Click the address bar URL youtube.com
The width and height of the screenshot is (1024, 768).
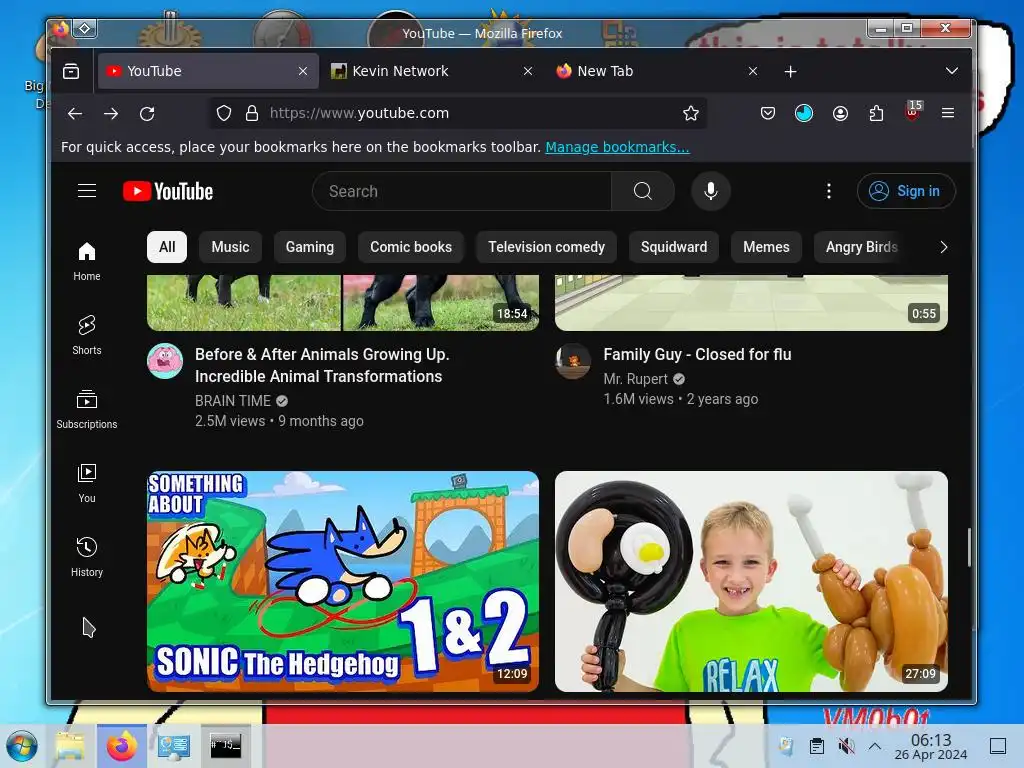(x=359, y=114)
